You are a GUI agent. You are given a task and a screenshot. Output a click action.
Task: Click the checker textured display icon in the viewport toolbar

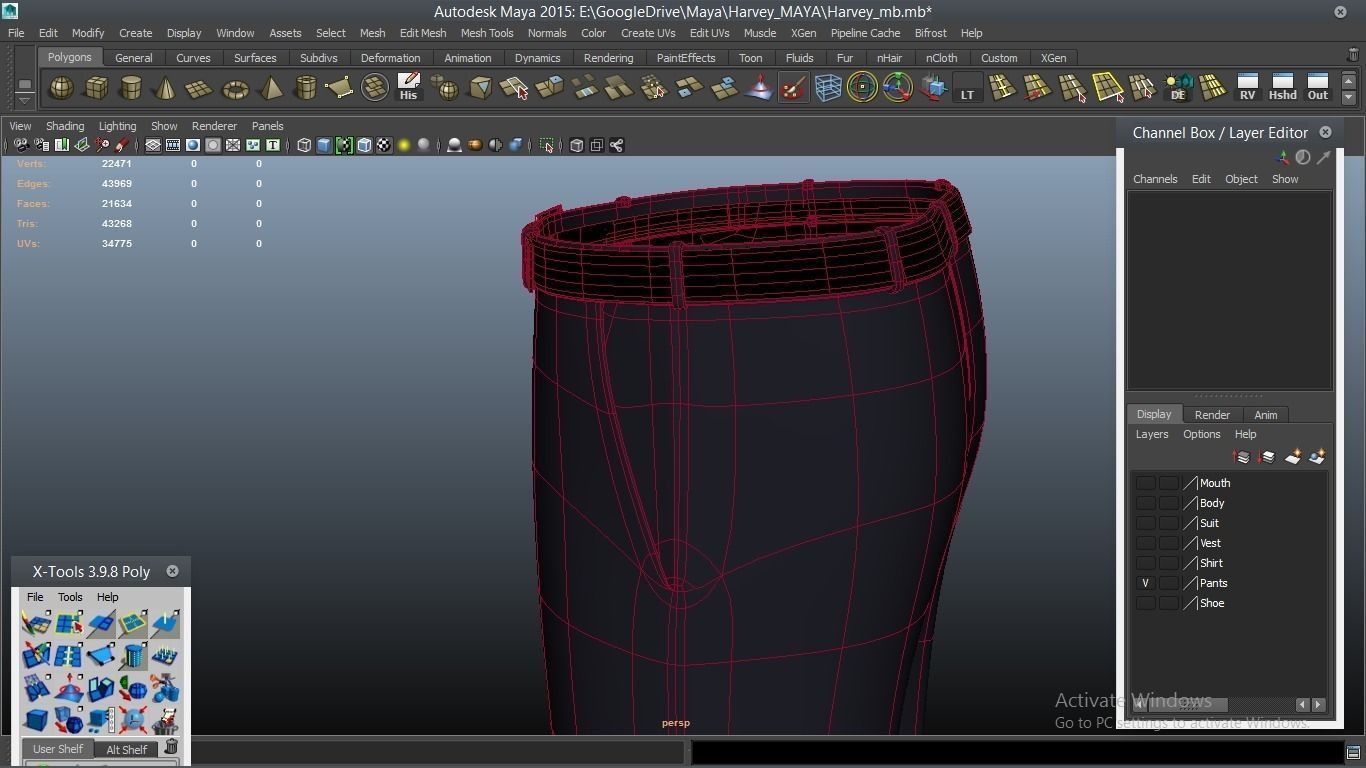384,145
